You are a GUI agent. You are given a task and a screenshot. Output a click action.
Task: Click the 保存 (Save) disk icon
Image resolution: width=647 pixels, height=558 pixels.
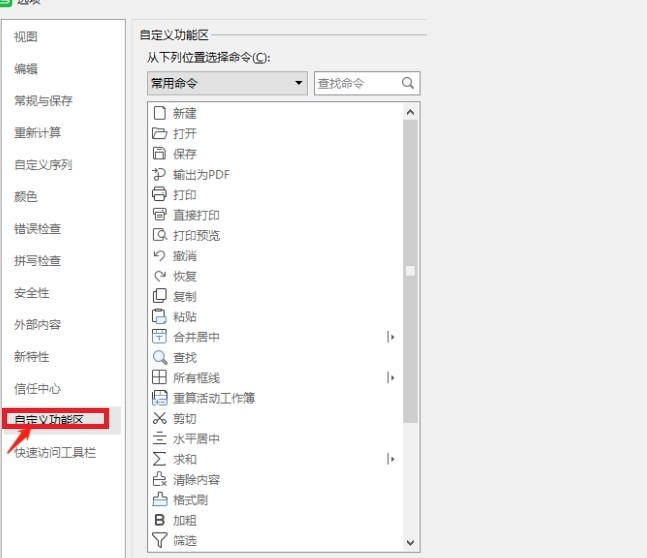point(158,153)
